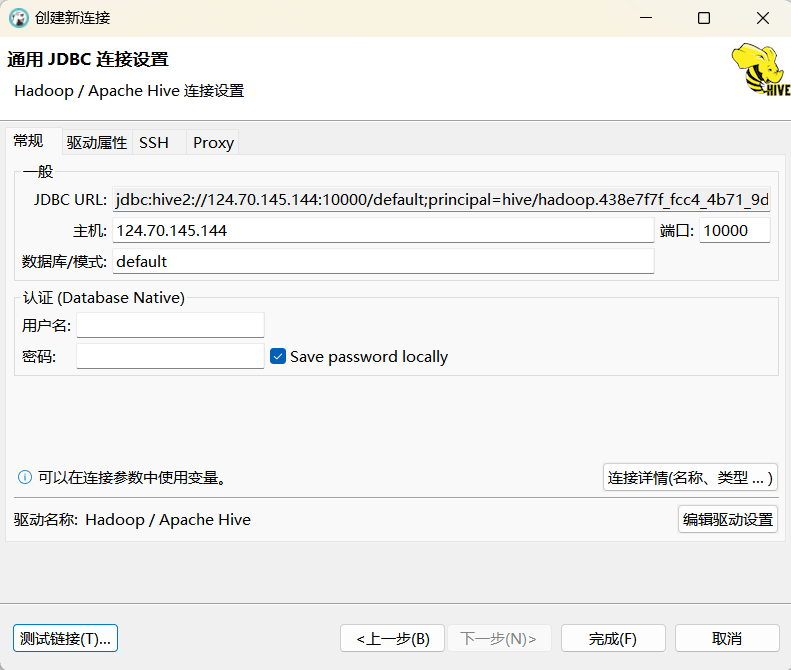The height and width of the screenshot is (670, 791).
Task: Click the 数据库/模式 field with default
Action: click(383, 261)
